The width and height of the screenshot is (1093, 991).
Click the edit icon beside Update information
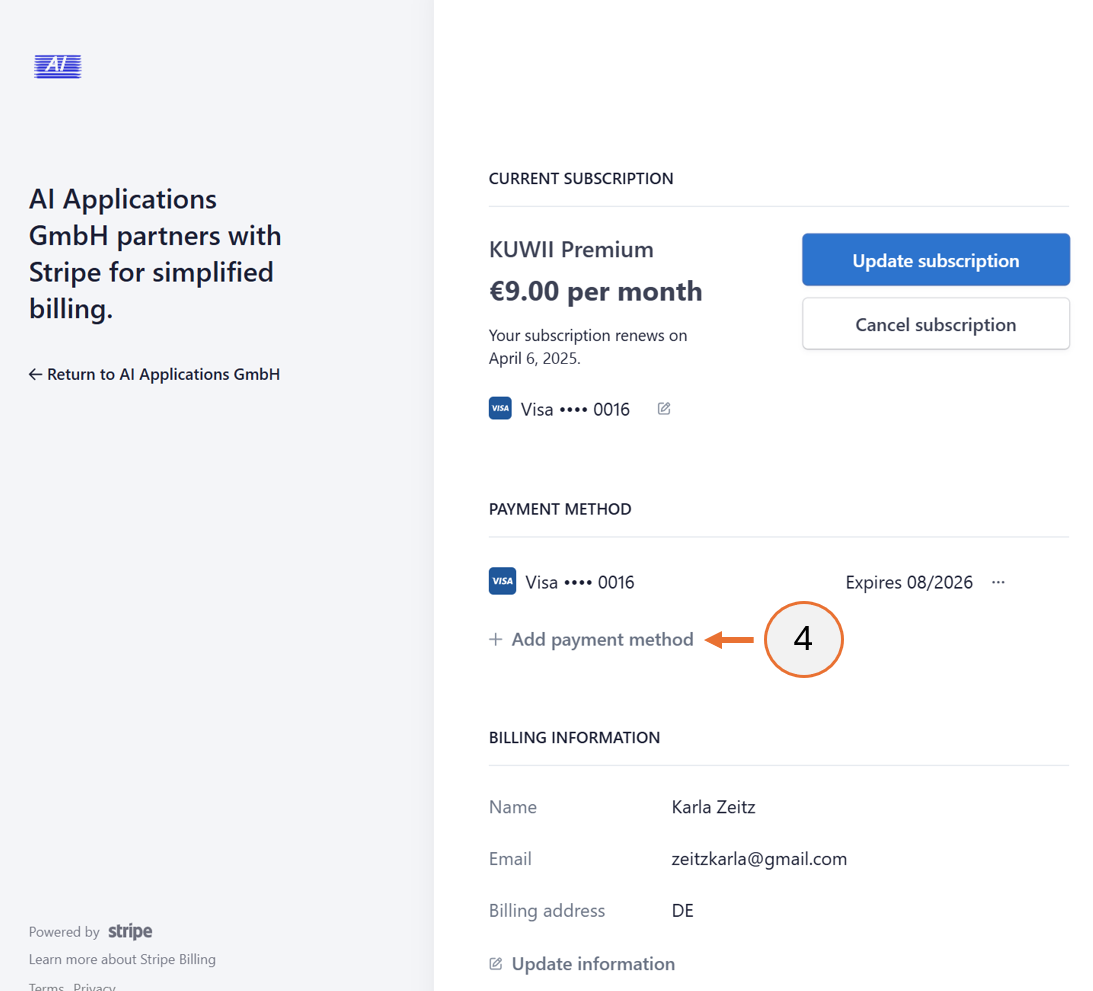(495, 963)
